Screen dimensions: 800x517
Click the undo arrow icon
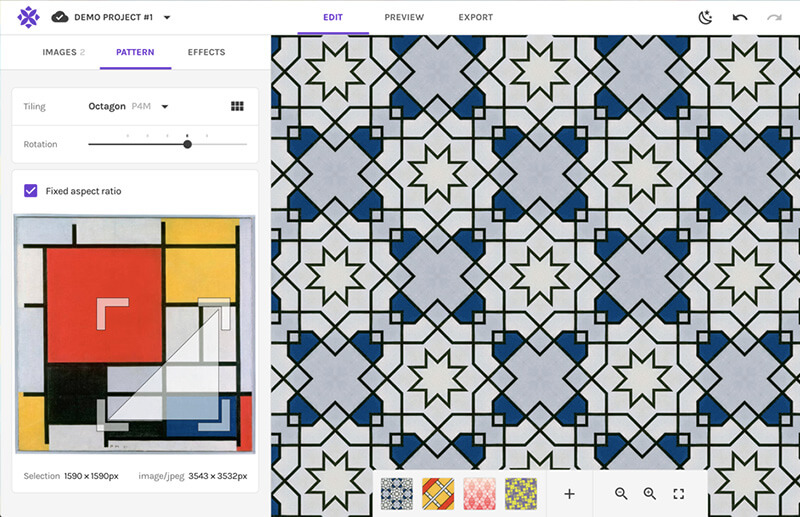740,17
